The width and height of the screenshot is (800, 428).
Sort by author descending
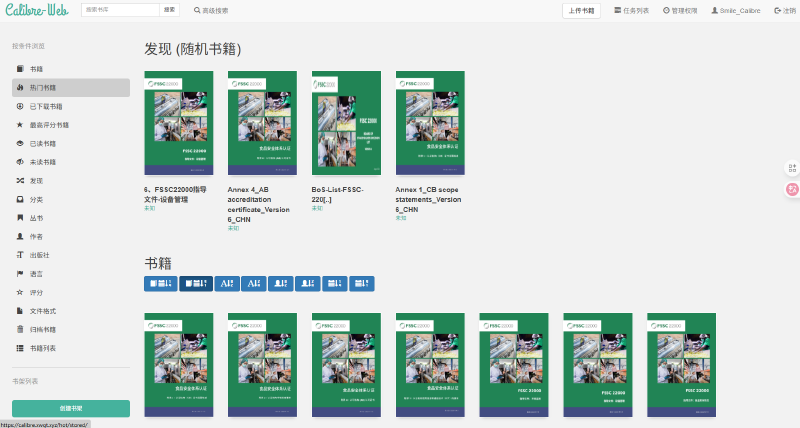coord(308,284)
